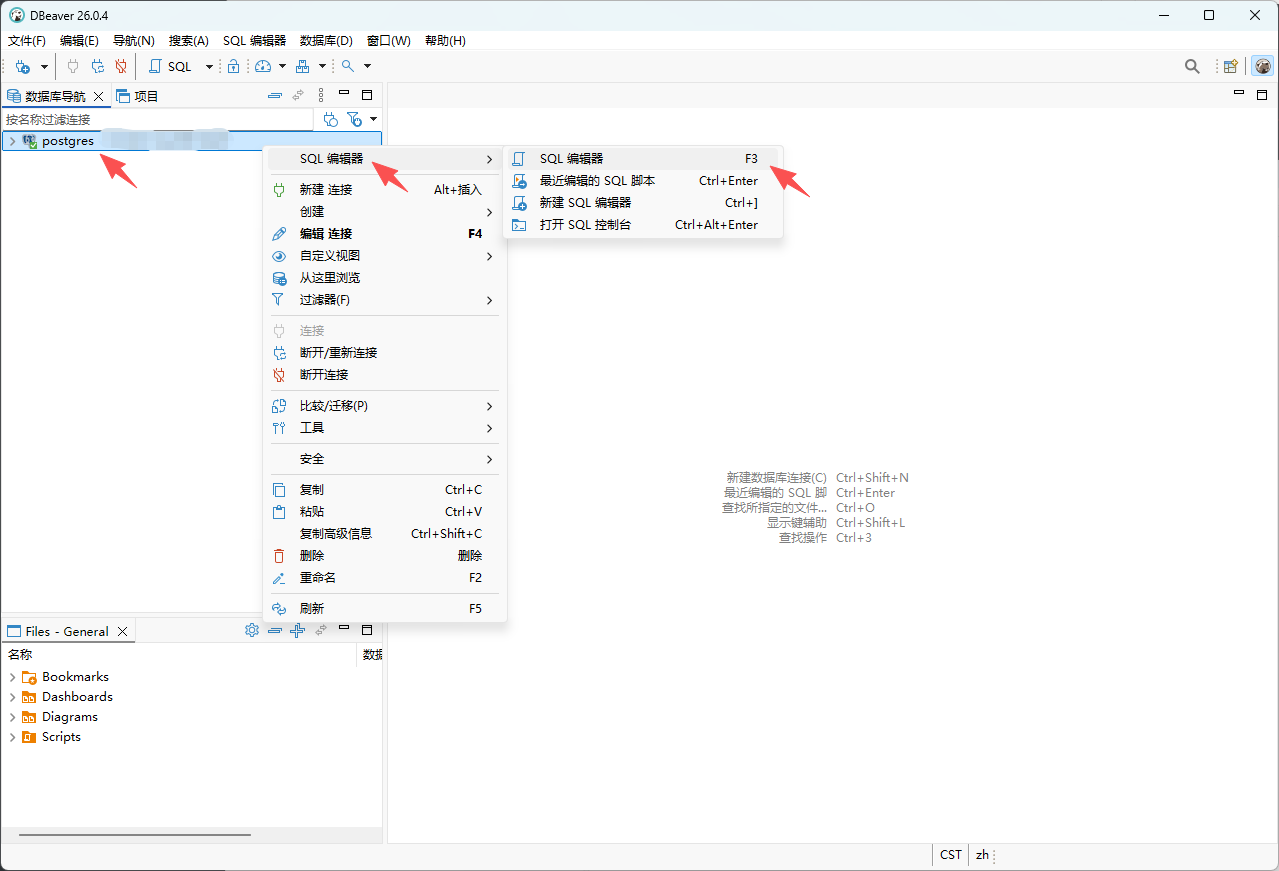Select 最近编辑的 SQL 脚本 in the submenu
The height and width of the screenshot is (871, 1279).
point(642,181)
